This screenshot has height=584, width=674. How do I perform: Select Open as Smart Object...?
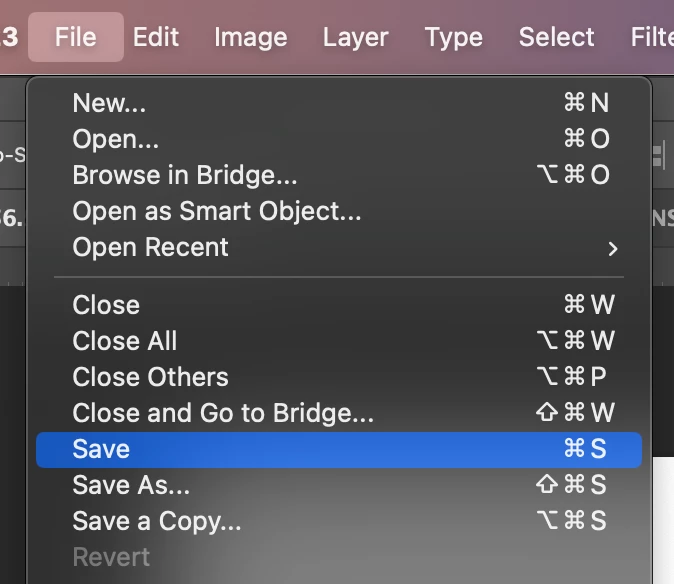(217, 211)
